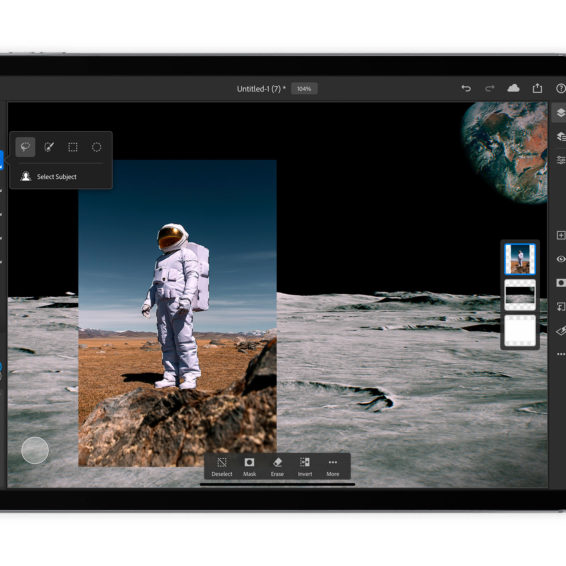Select the Lasso selection tool
Screen dimensions: 566x566
(x=25, y=147)
